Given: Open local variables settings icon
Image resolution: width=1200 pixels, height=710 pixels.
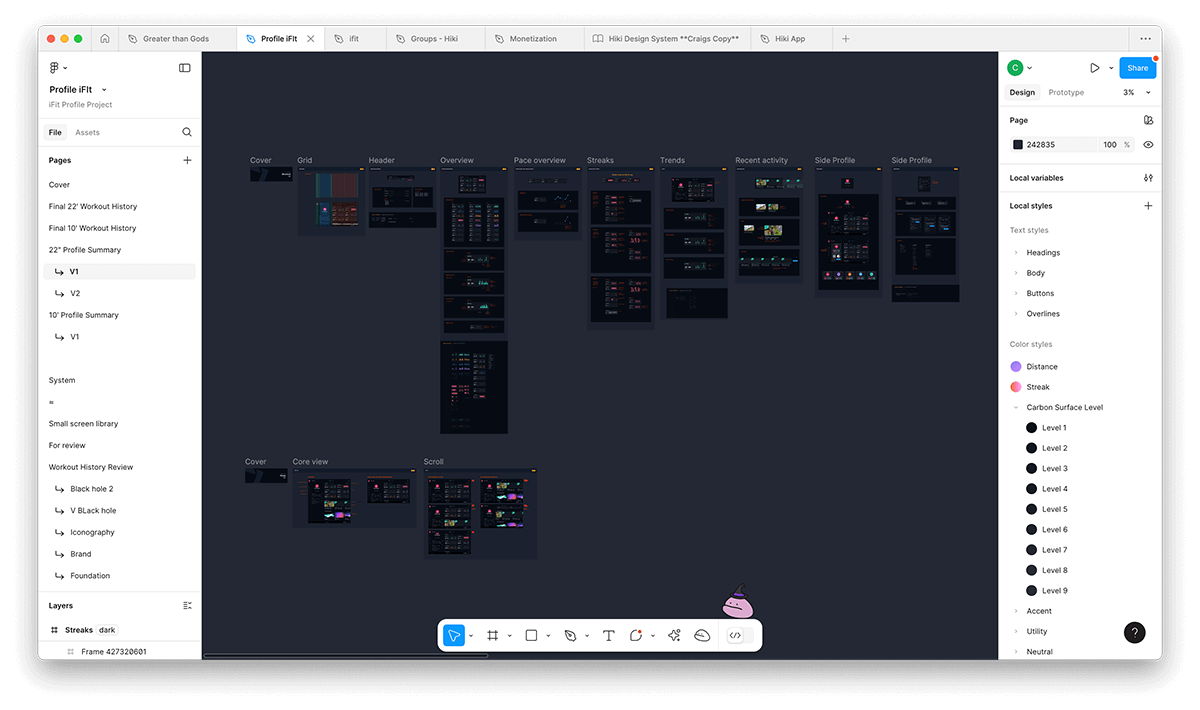Looking at the screenshot, I should 1148,178.
